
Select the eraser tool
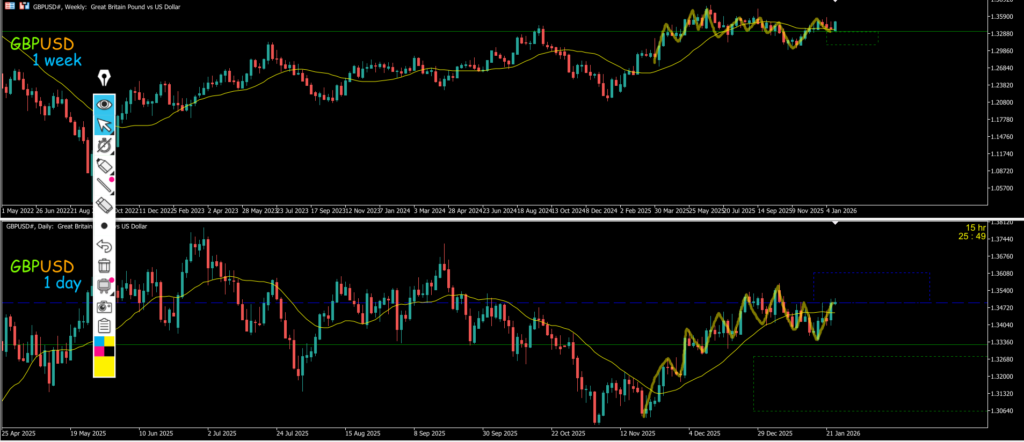[x=104, y=204]
